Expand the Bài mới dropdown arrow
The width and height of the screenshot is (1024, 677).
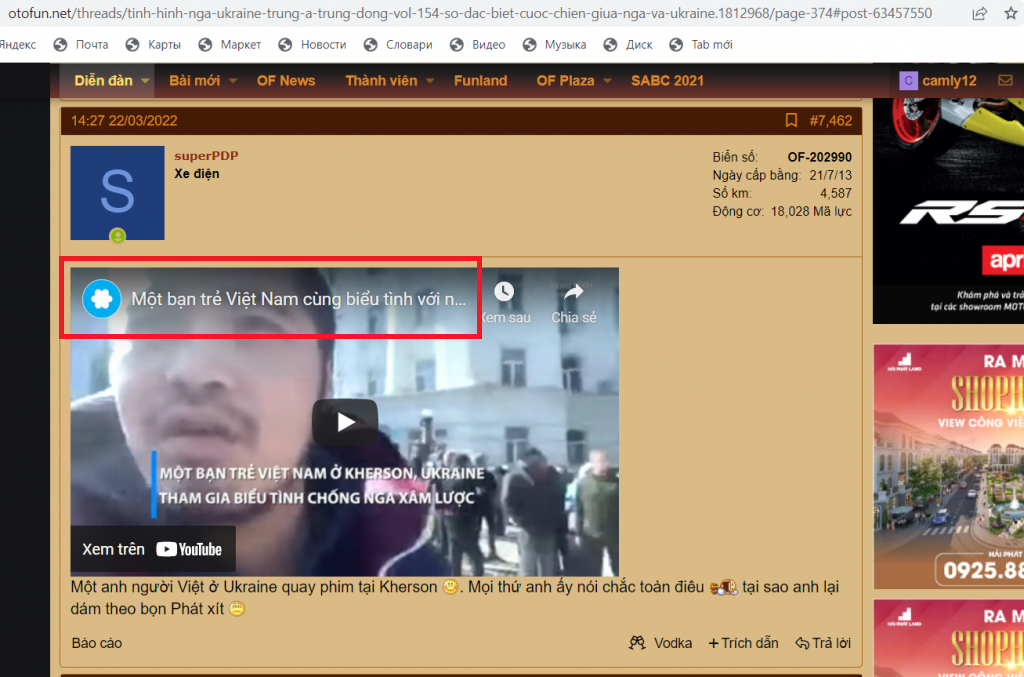pos(232,81)
